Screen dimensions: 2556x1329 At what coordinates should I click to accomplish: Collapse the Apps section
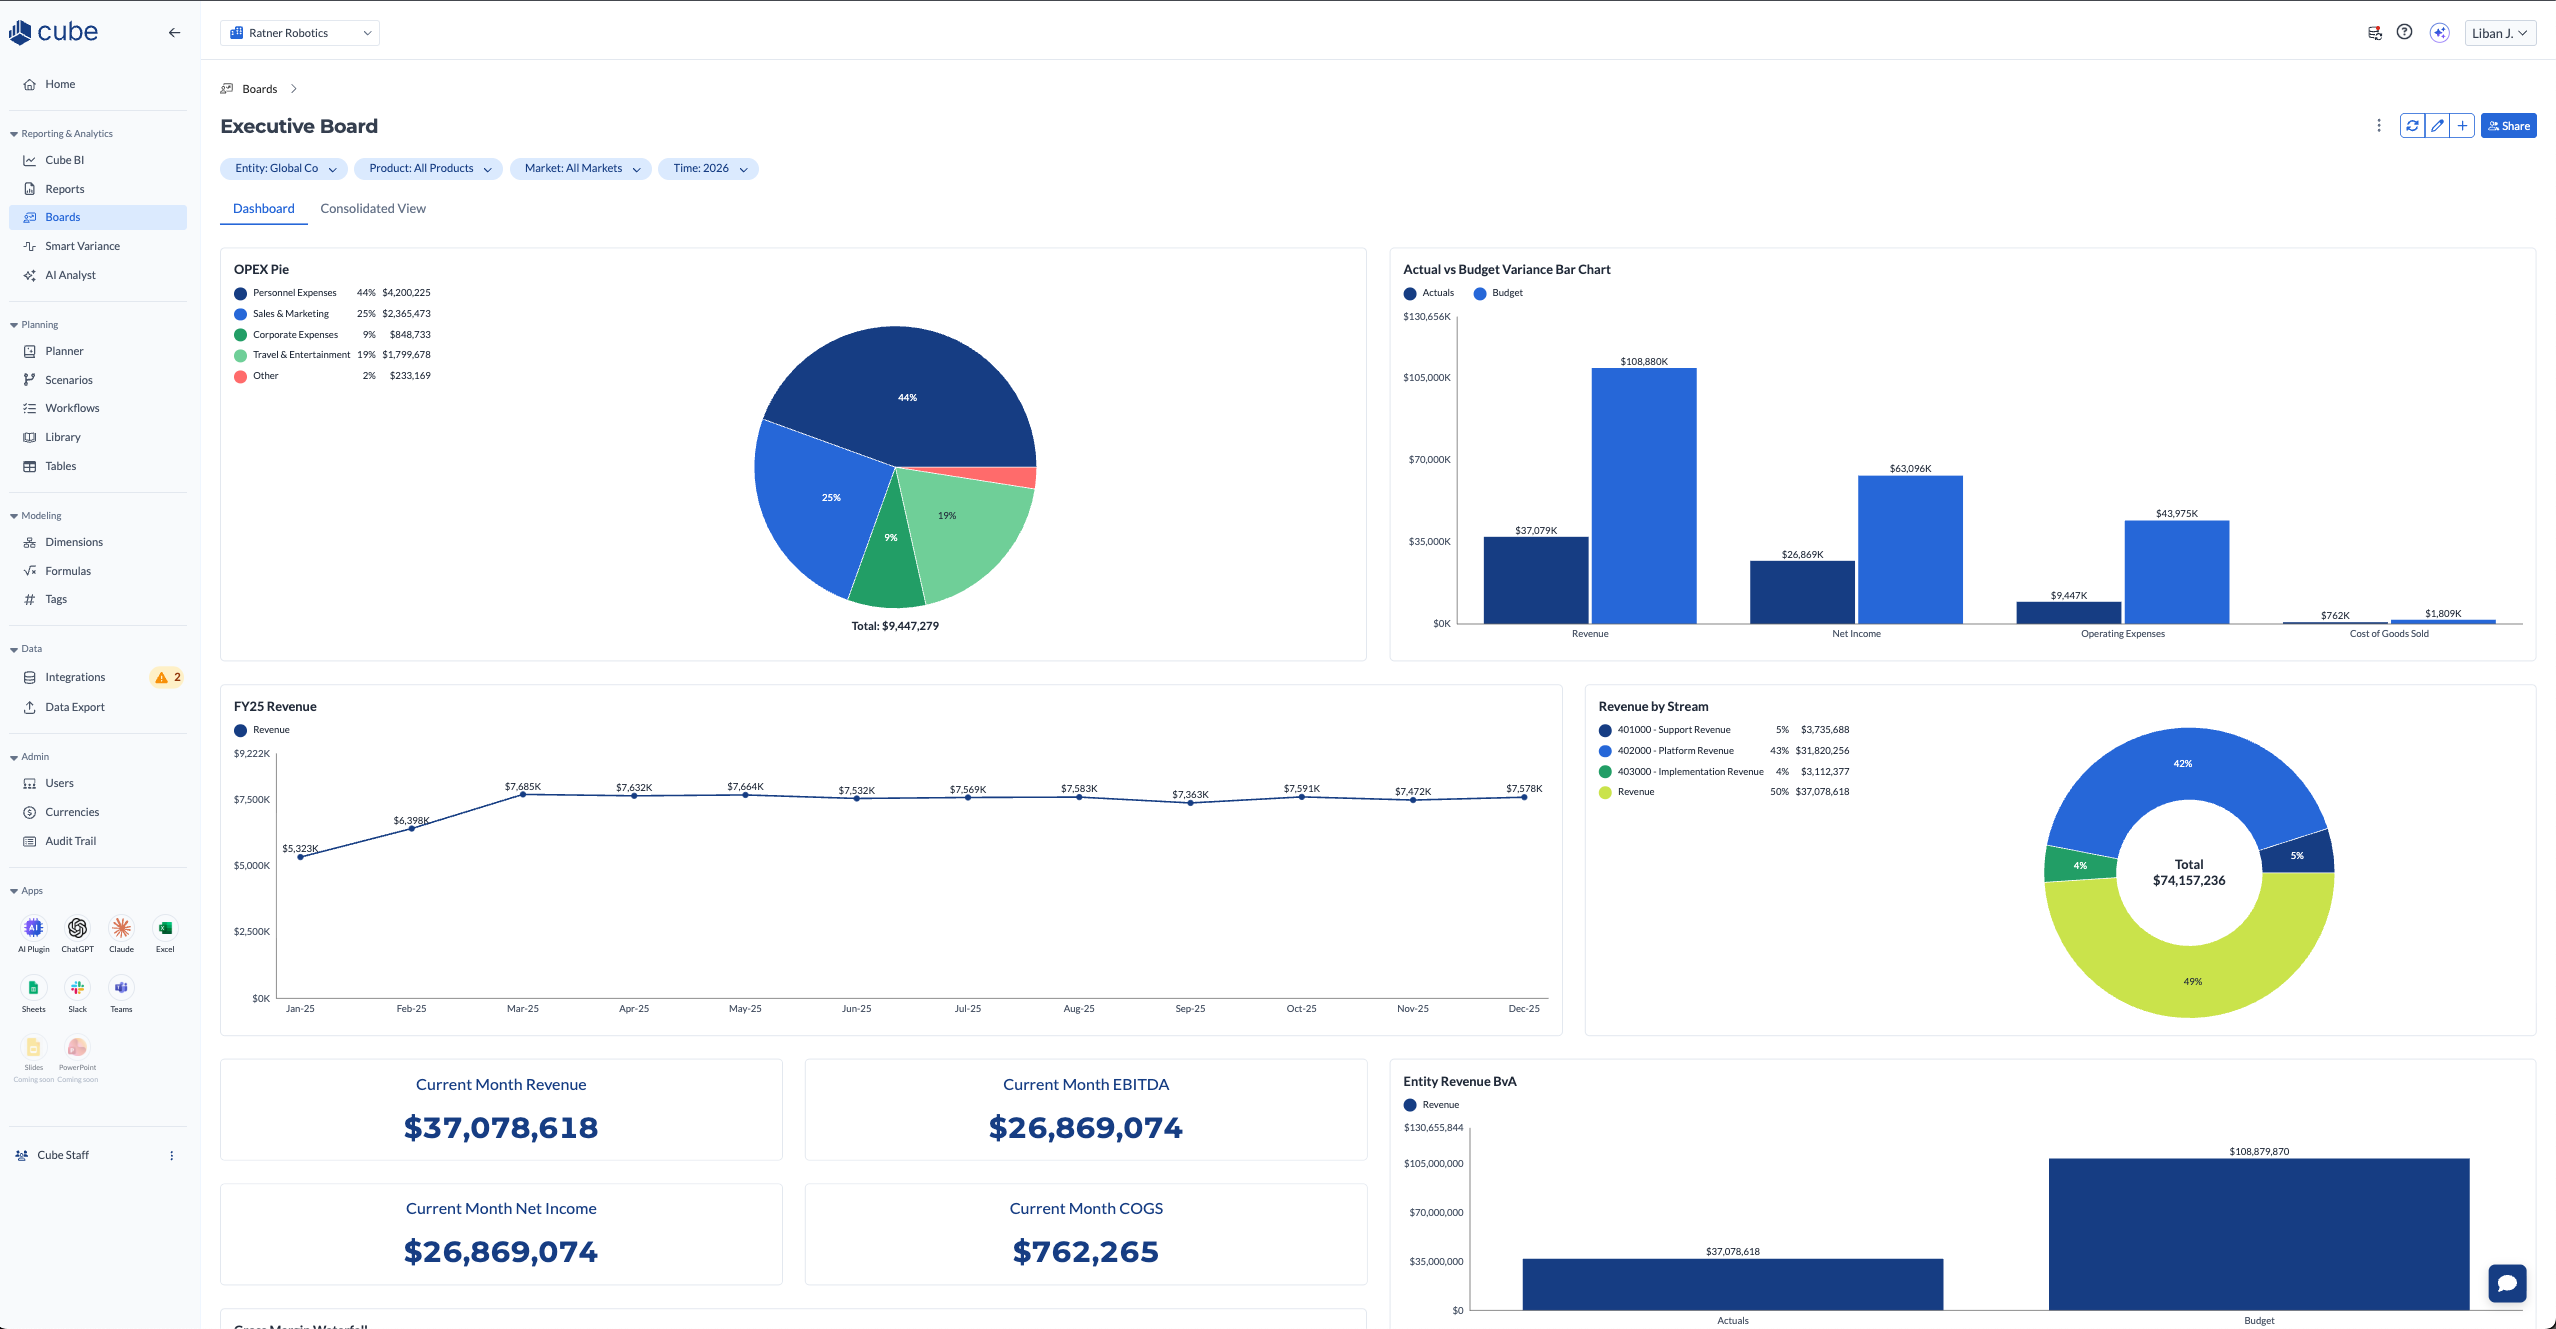pyautogui.click(x=27, y=891)
